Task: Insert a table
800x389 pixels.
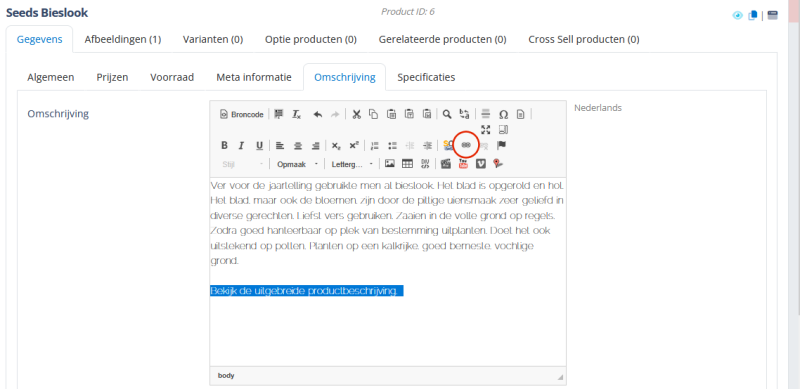Action: (x=407, y=164)
